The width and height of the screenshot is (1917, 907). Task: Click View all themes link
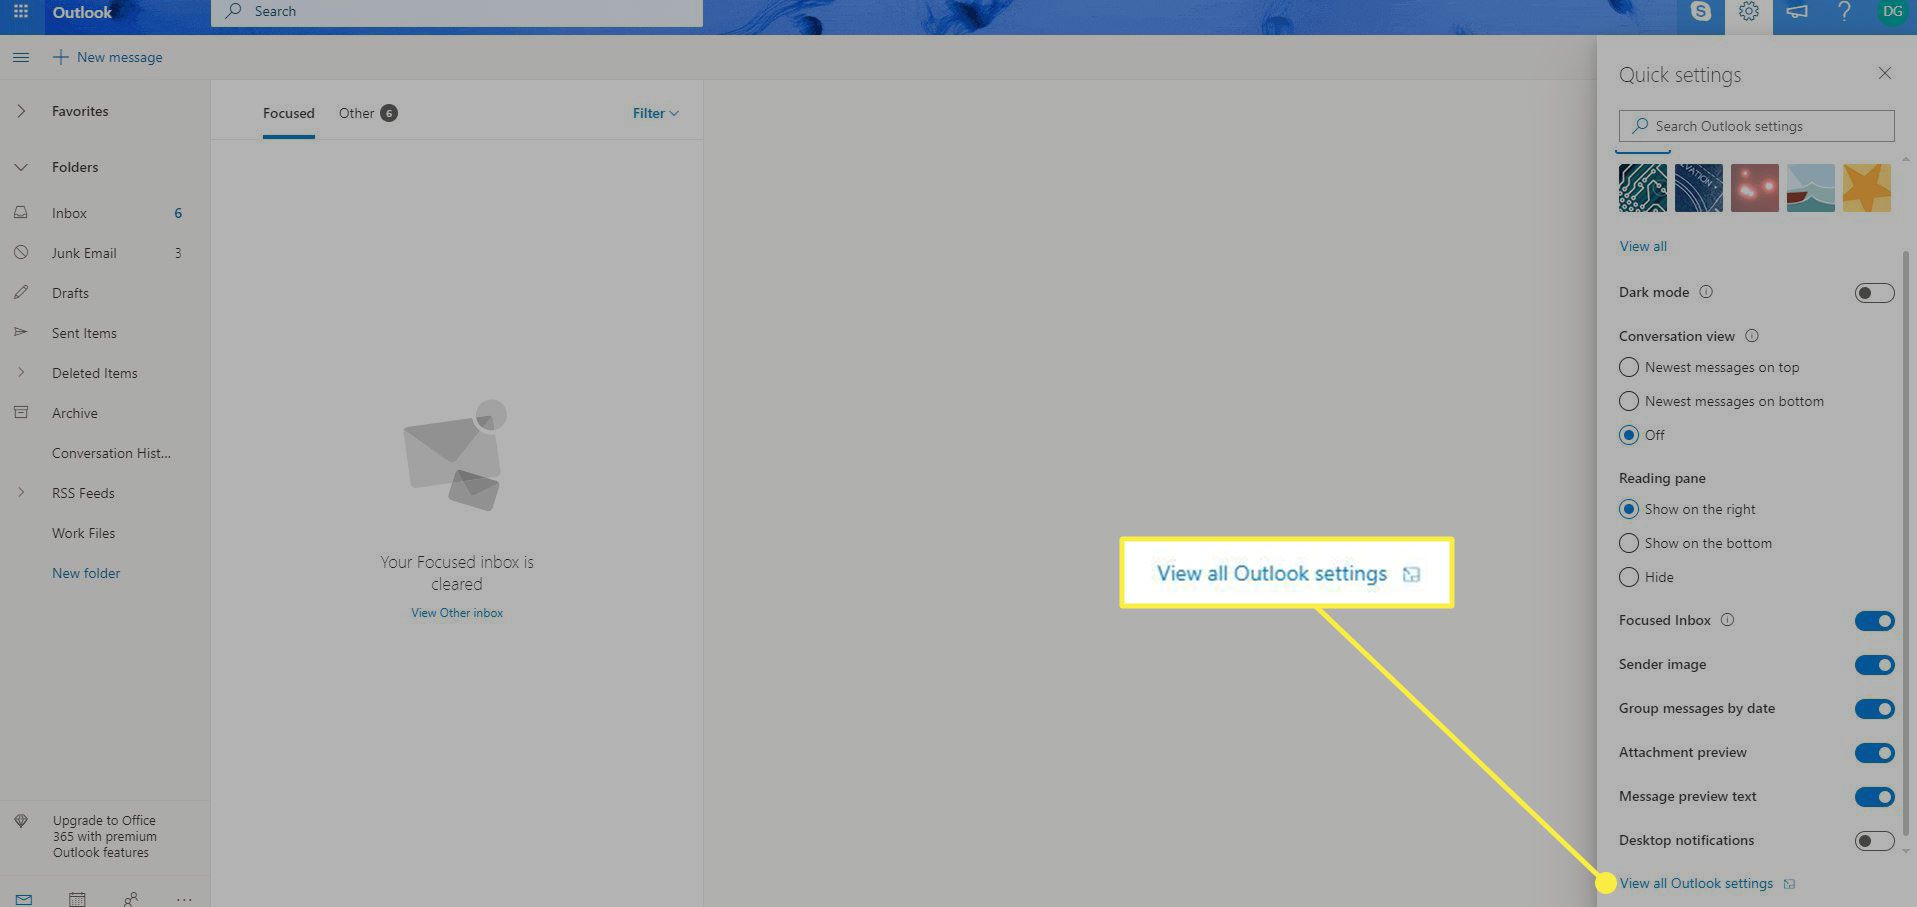pyautogui.click(x=1643, y=246)
